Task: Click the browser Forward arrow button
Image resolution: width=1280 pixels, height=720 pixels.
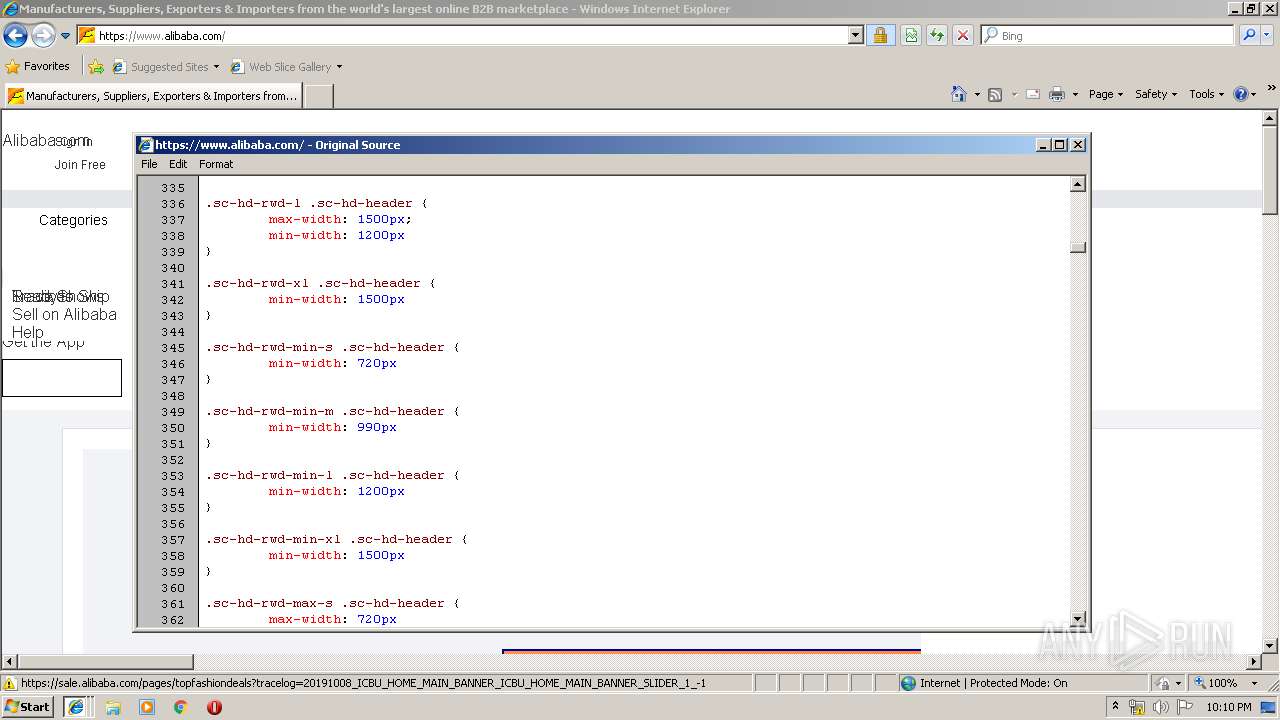Action: pyautogui.click(x=43, y=36)
